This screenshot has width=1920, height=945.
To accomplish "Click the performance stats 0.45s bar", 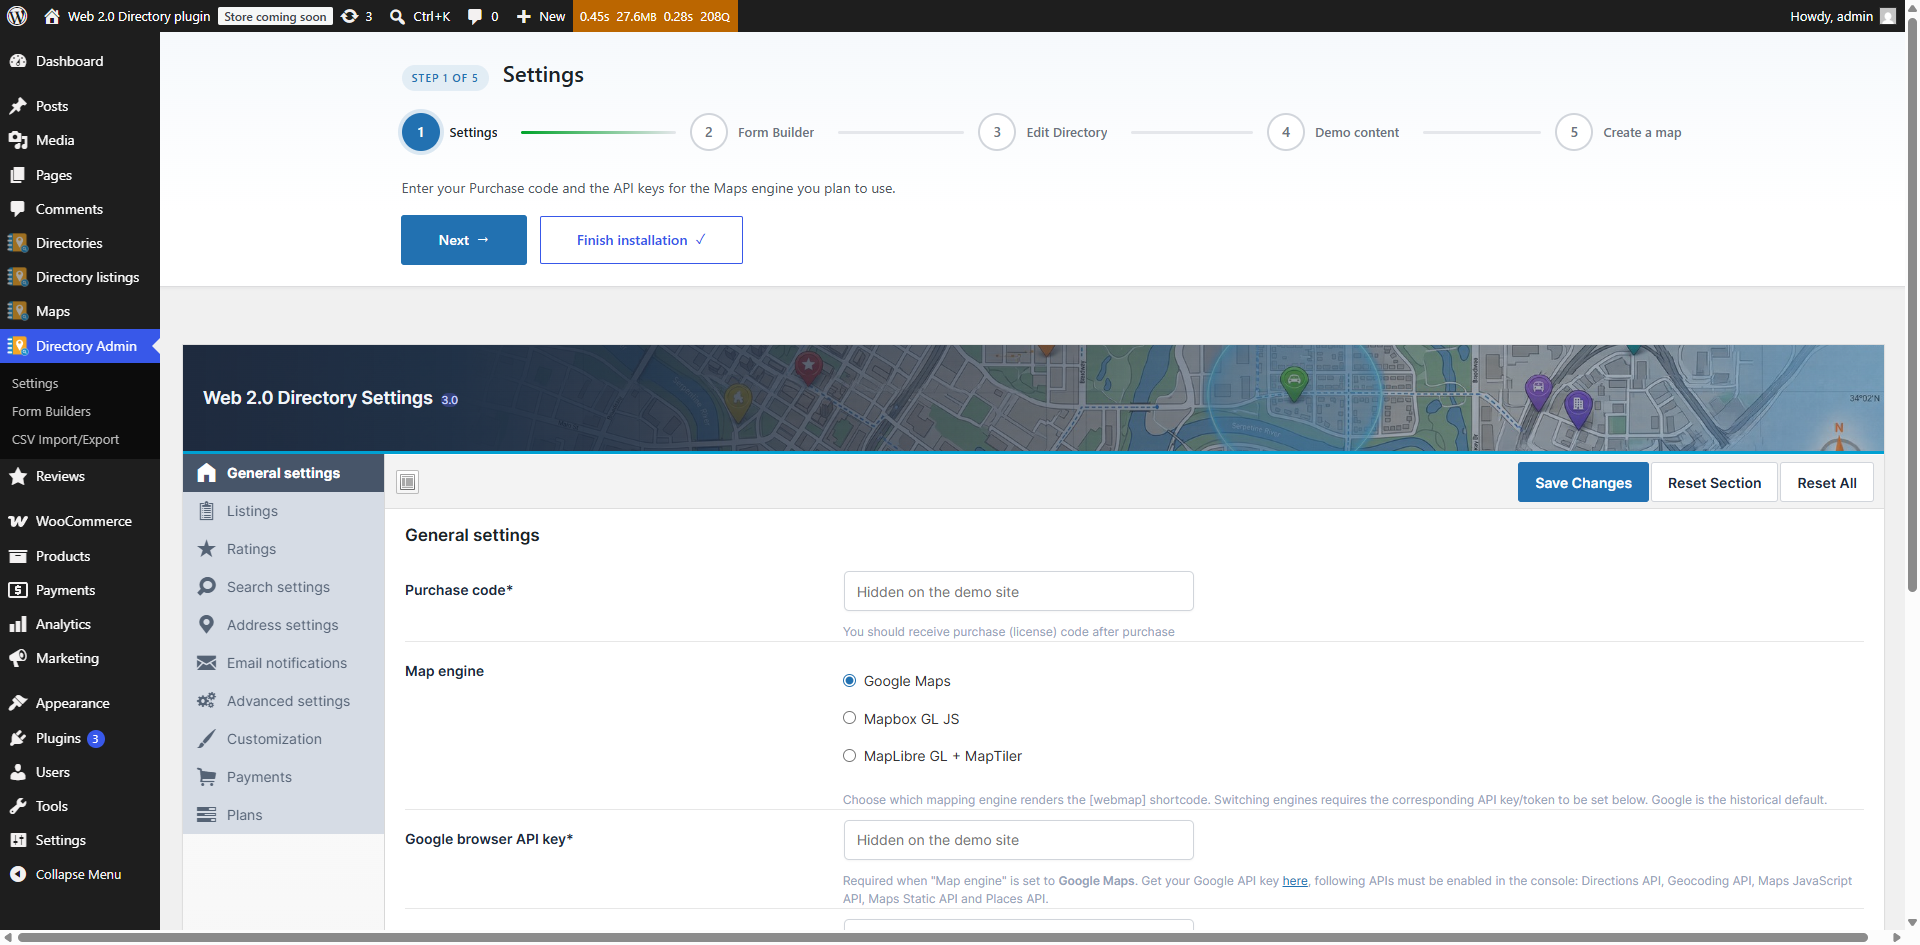I will click(655, 16).
